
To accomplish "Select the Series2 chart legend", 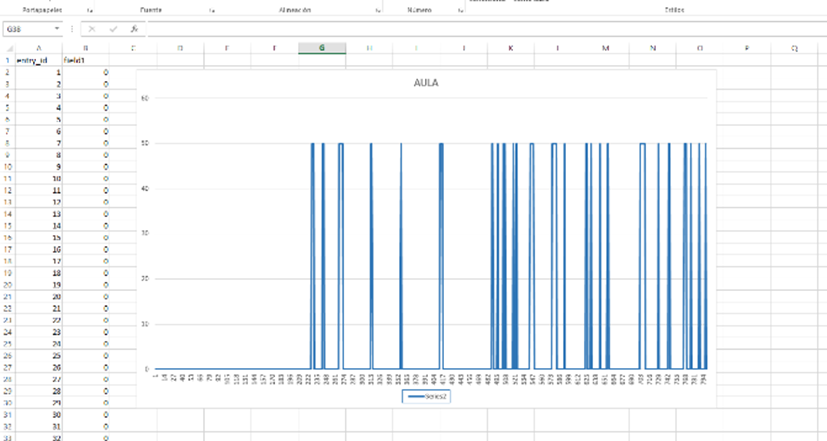I will (426, 396).
